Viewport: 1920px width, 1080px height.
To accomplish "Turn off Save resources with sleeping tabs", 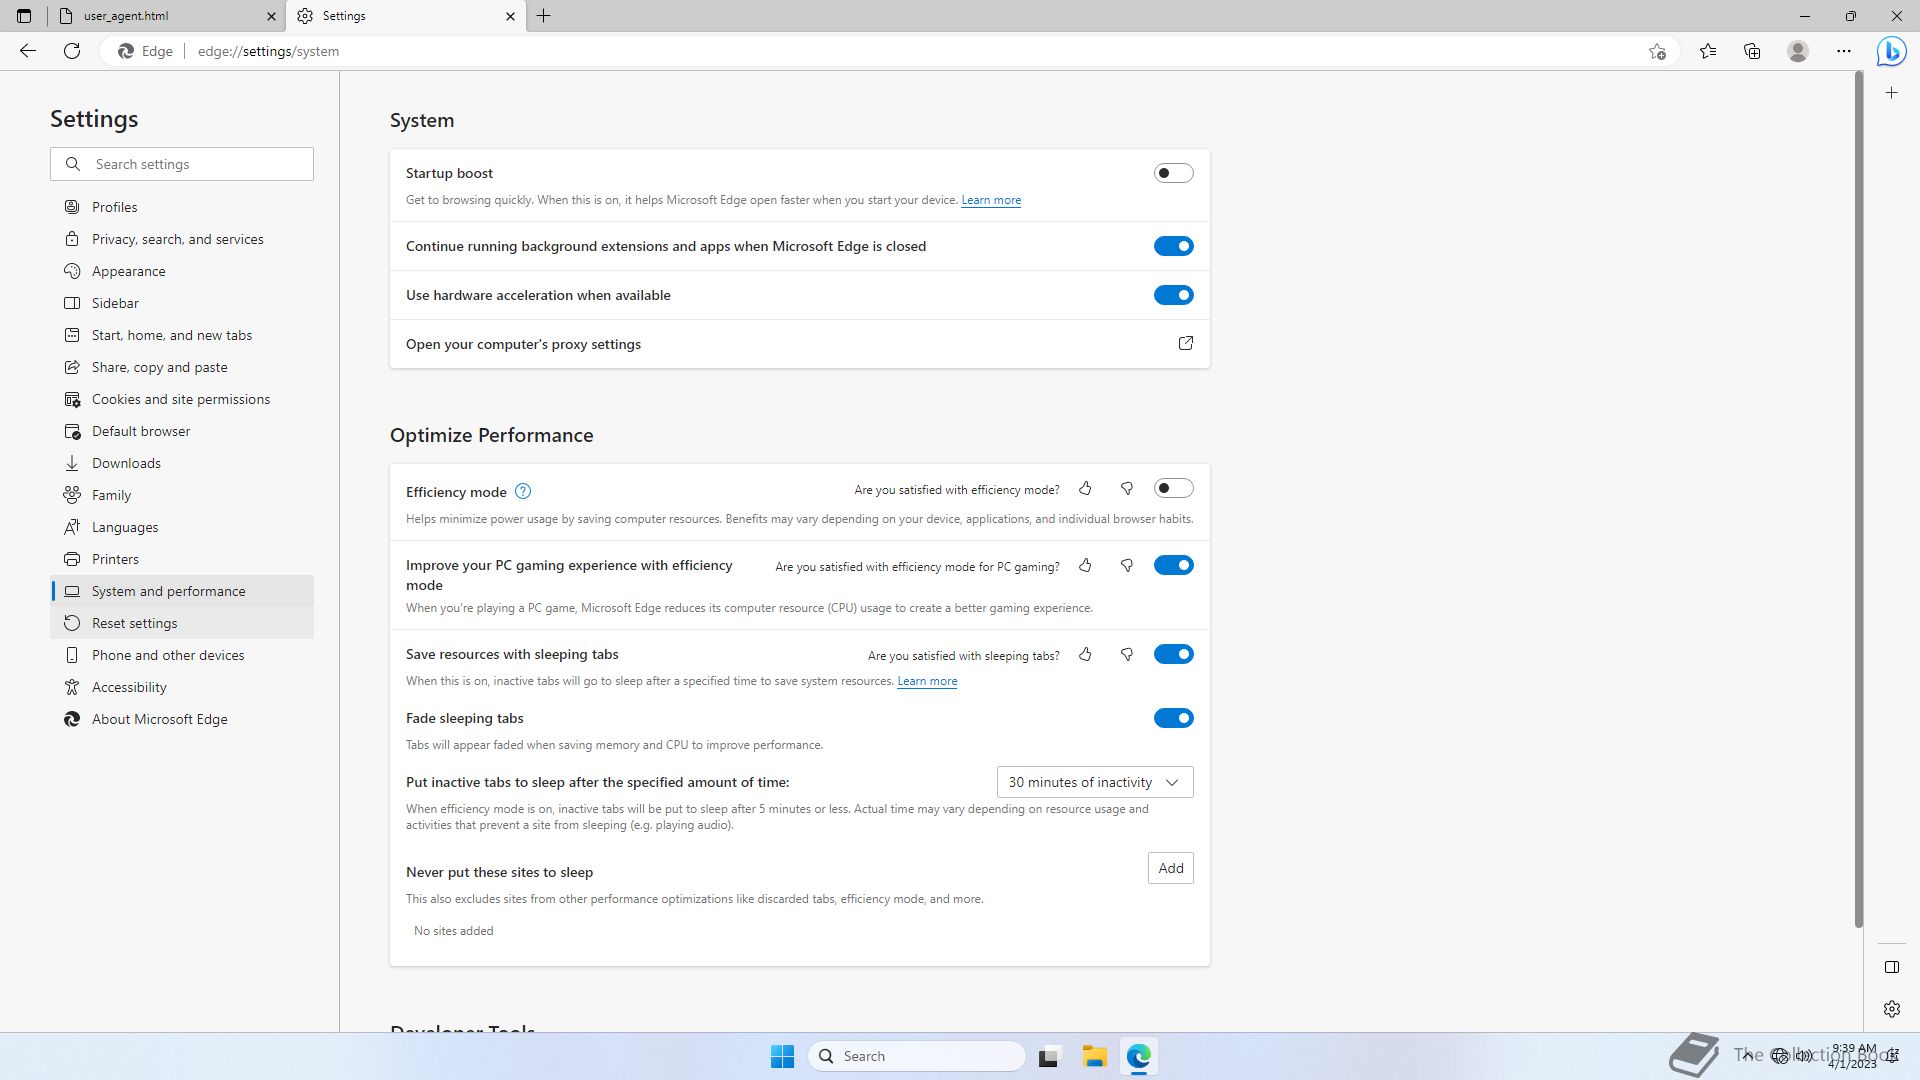I will click(x=1173, y=654).
